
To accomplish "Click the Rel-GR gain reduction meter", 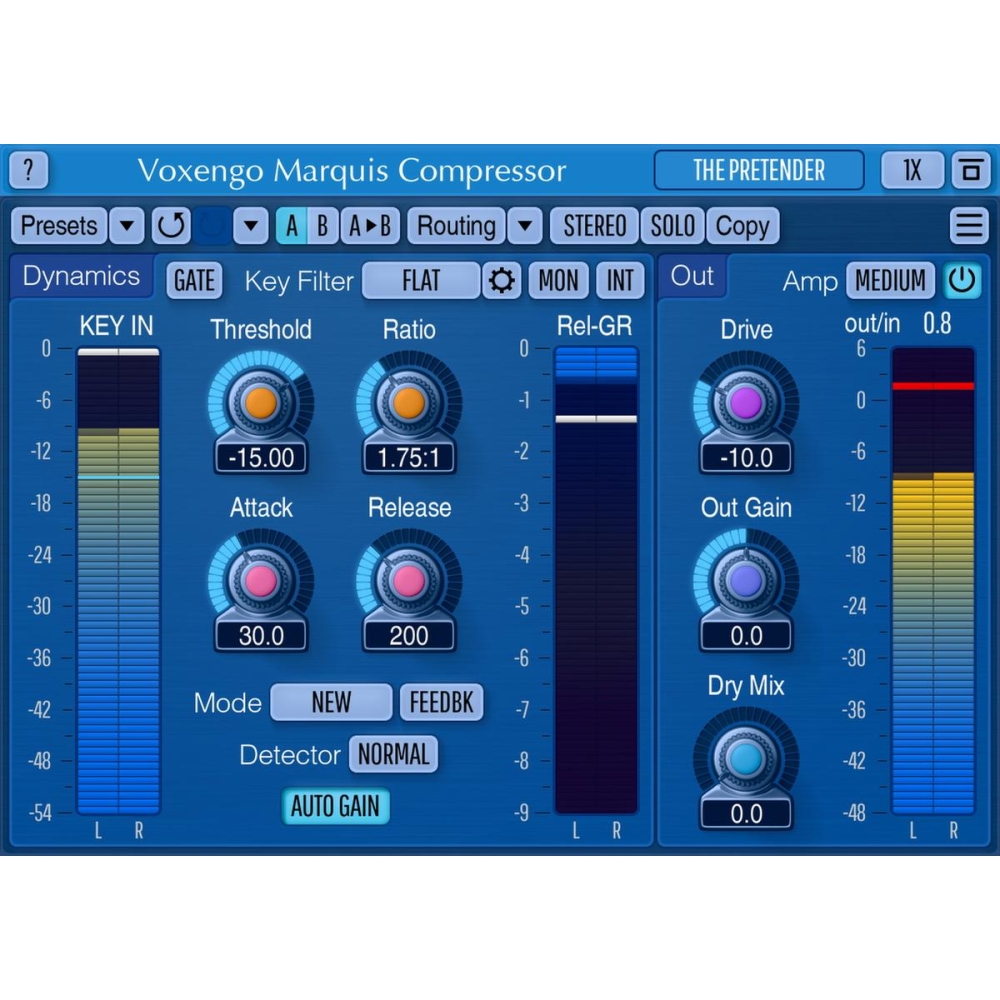I will [x=596, y=581].
